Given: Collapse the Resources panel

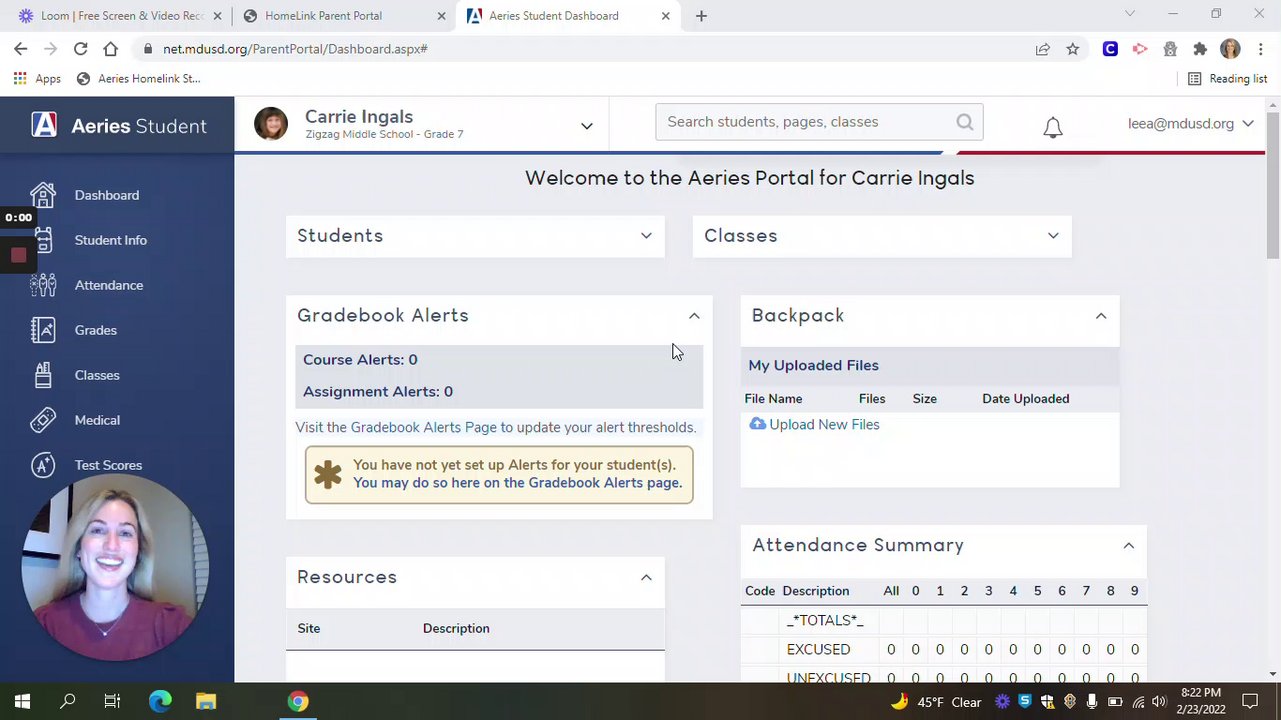Looking at the screenshot, I should [646, 577].
